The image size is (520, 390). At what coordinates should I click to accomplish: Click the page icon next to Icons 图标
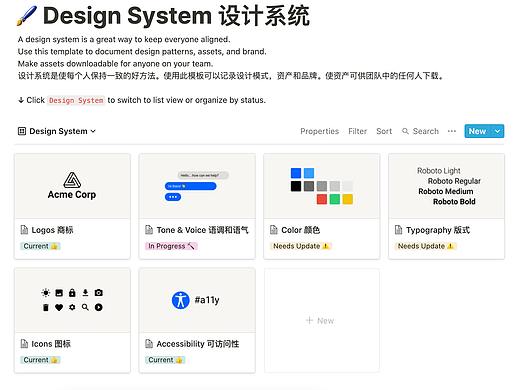tap(24, 344)
